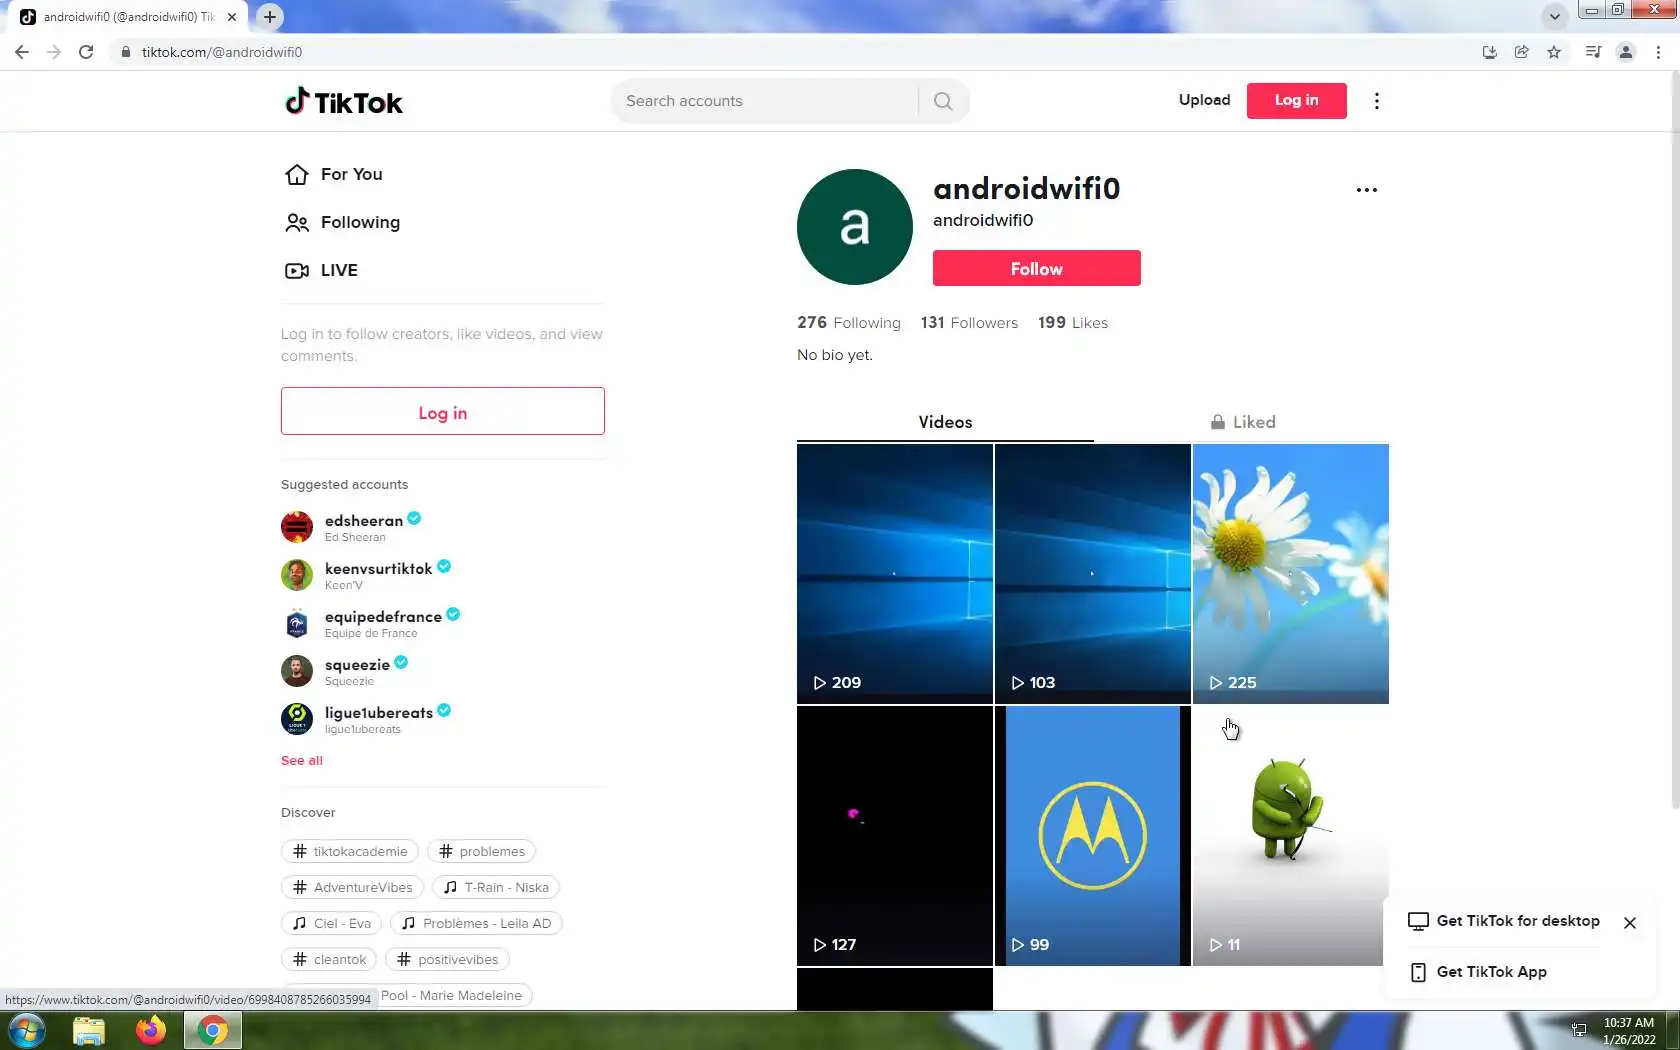Click the red Log in button in the header

click(x=1296, y=100)
